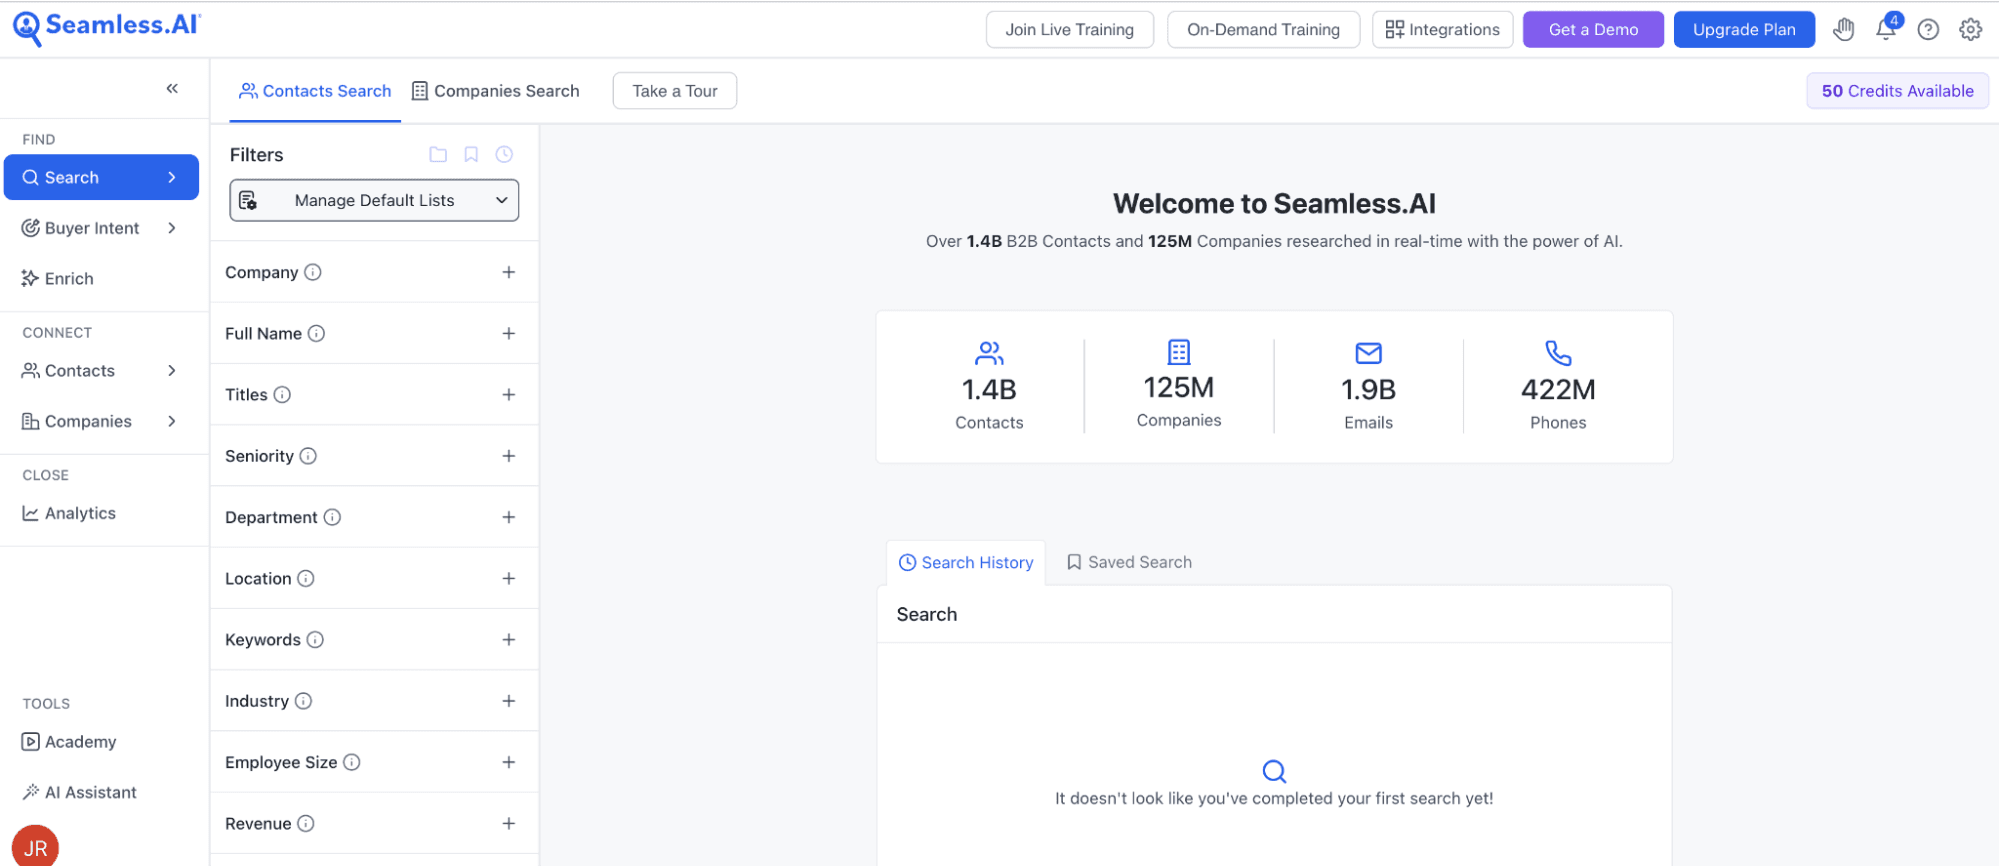Open Buyer Intent in the sidebar
Image resolution: width=1999 pixels, height=866 pixels.
101,228
